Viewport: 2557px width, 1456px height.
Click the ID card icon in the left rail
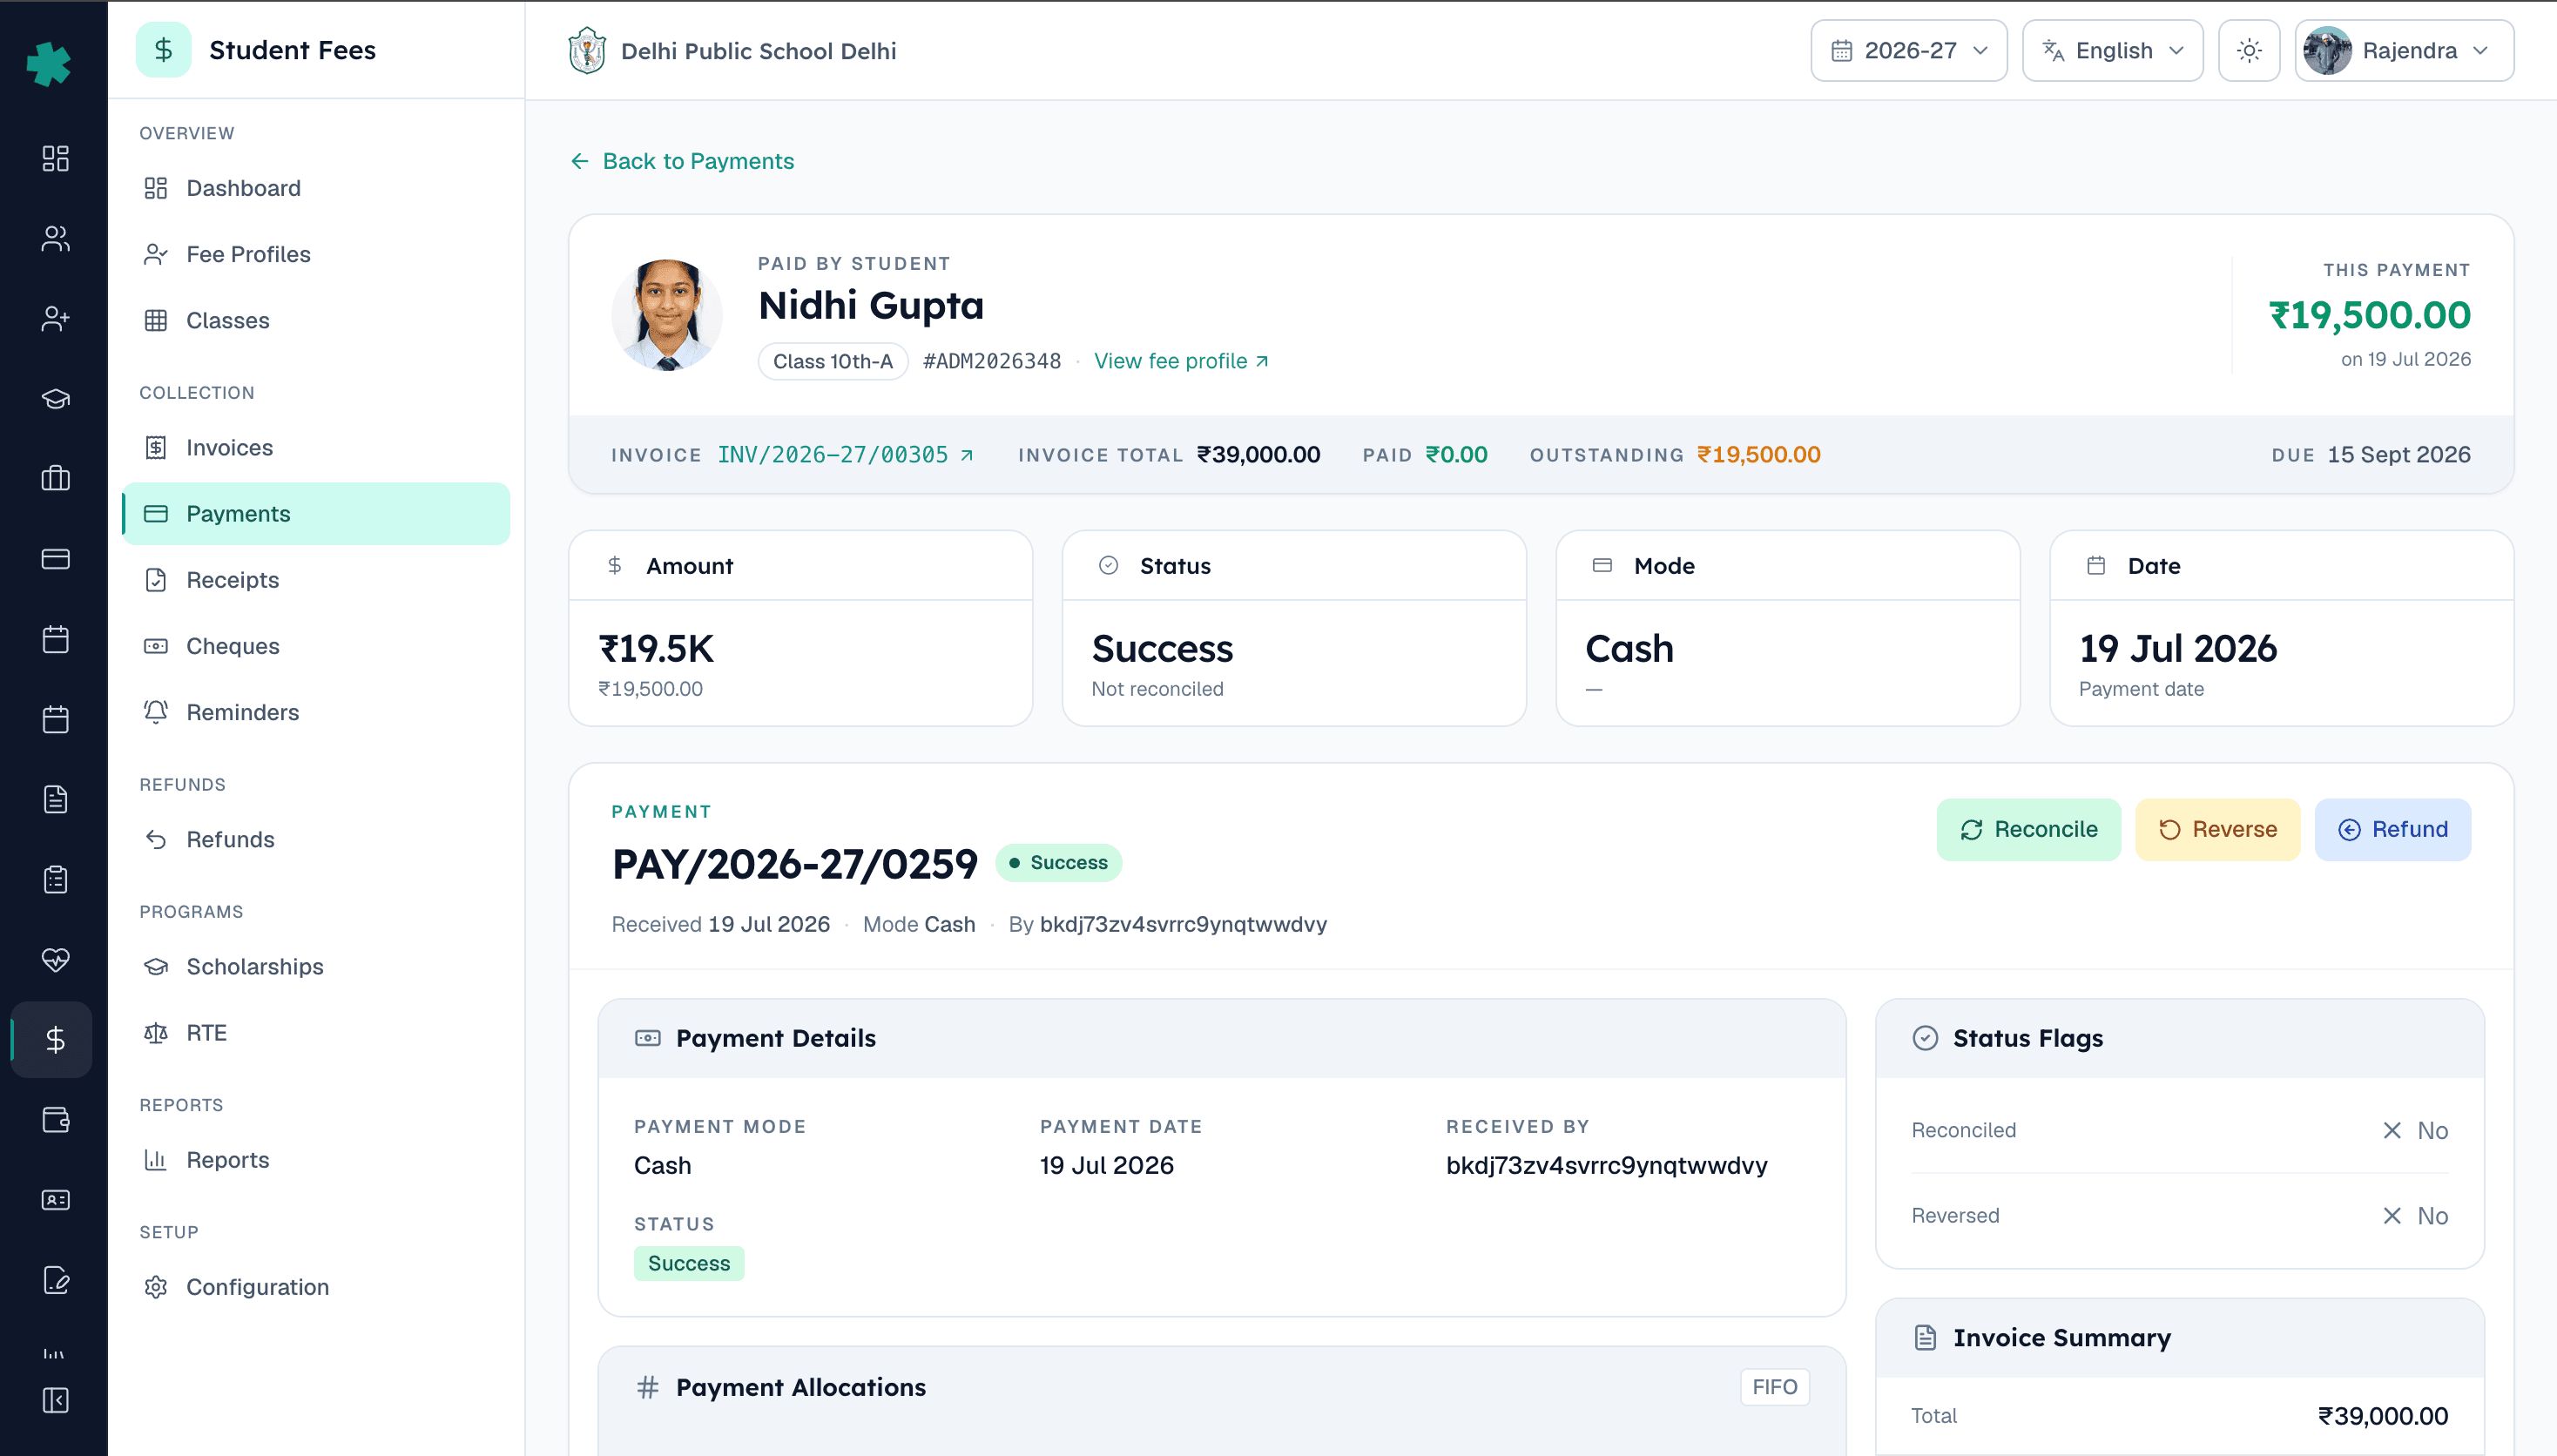click(x=55, y=1200)
